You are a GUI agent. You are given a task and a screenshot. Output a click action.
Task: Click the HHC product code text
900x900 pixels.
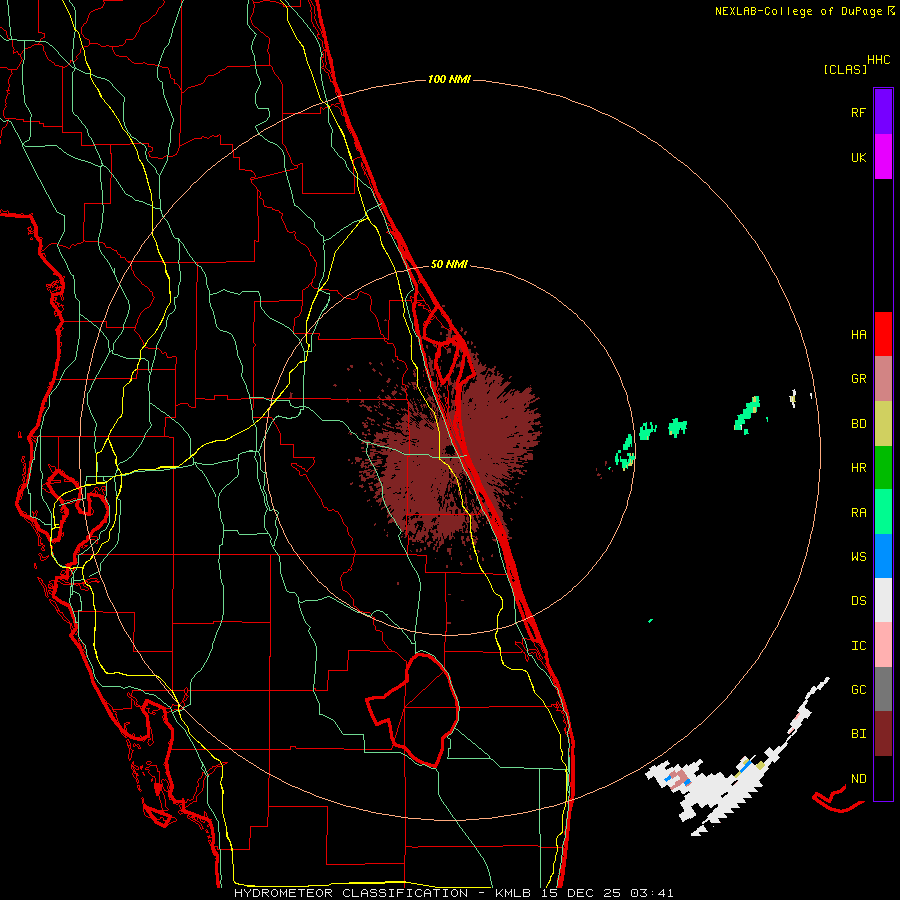click(x=879, y=60)
